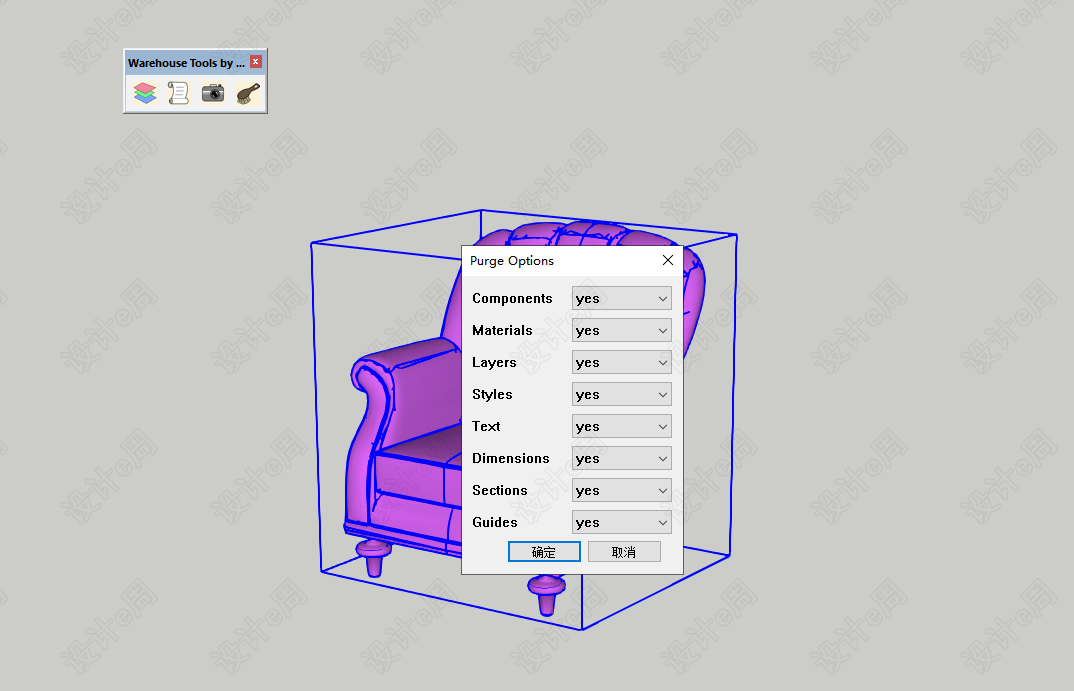Click the paper scroll icon in Warehouse Tools
Screen dimensions: 1074x691
pyautogui.click(x=178, y=94)
